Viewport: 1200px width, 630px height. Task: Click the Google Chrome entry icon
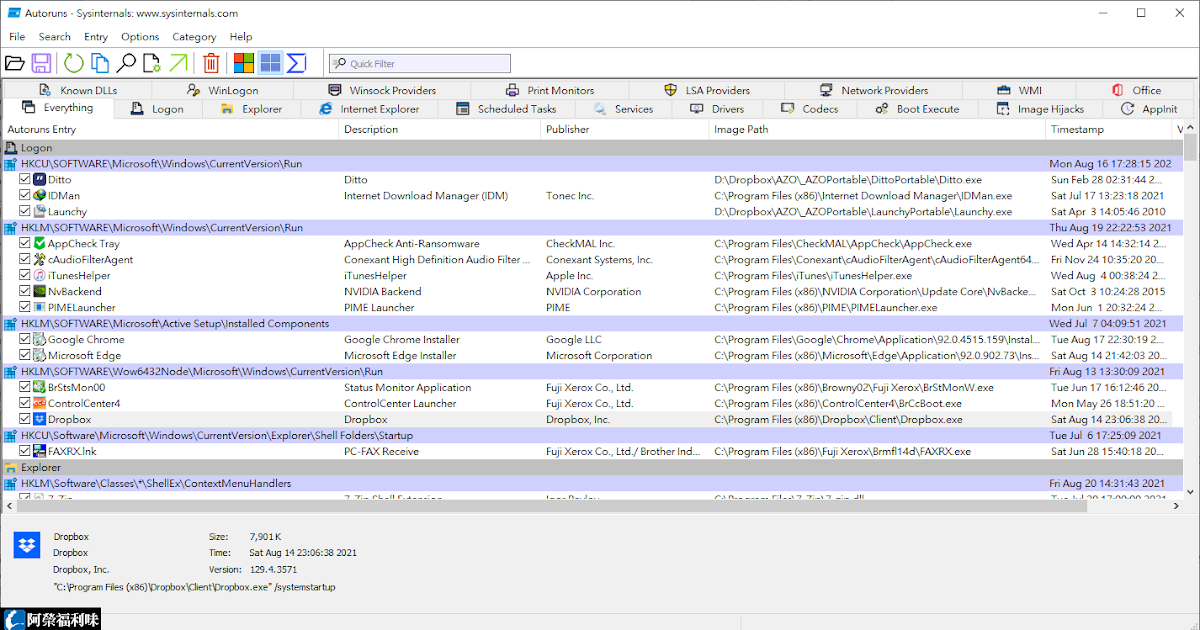coord(40,339)
